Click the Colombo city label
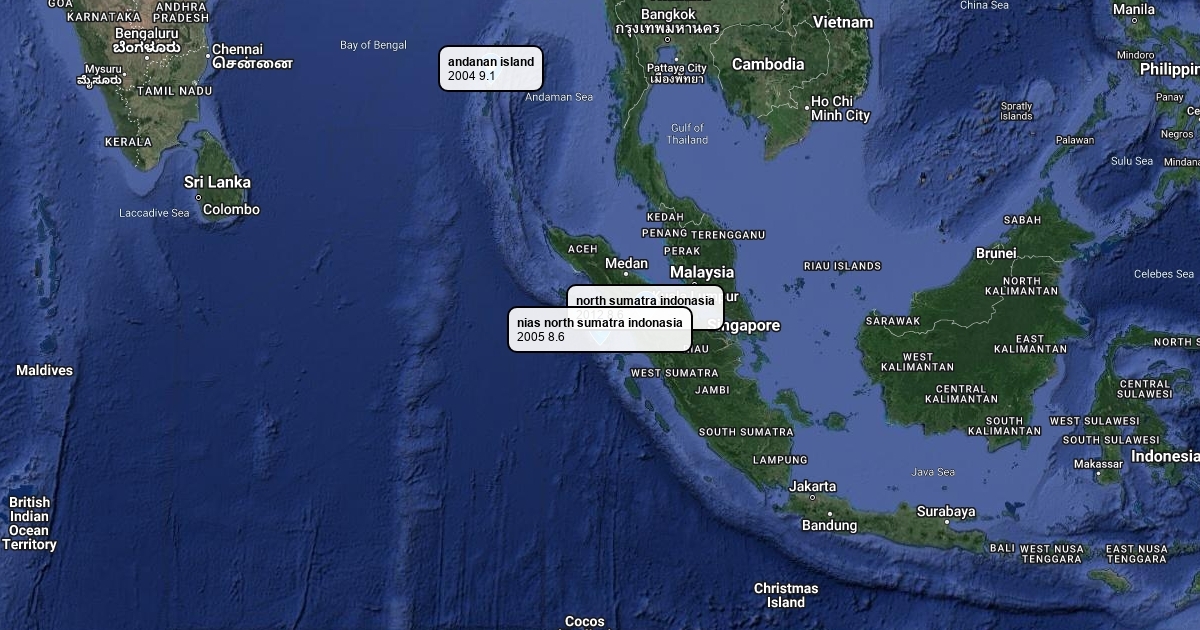This screenshot has height=630, width=1200. (x=232, y=209)
